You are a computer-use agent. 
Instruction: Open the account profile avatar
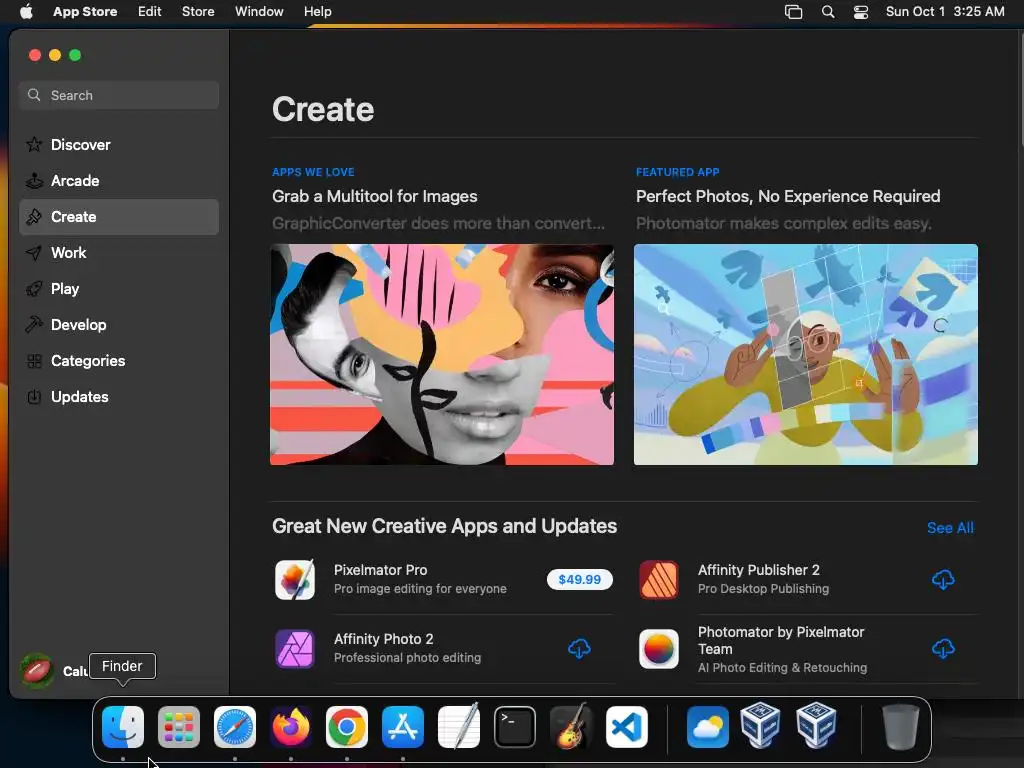(x=37, y=671)
